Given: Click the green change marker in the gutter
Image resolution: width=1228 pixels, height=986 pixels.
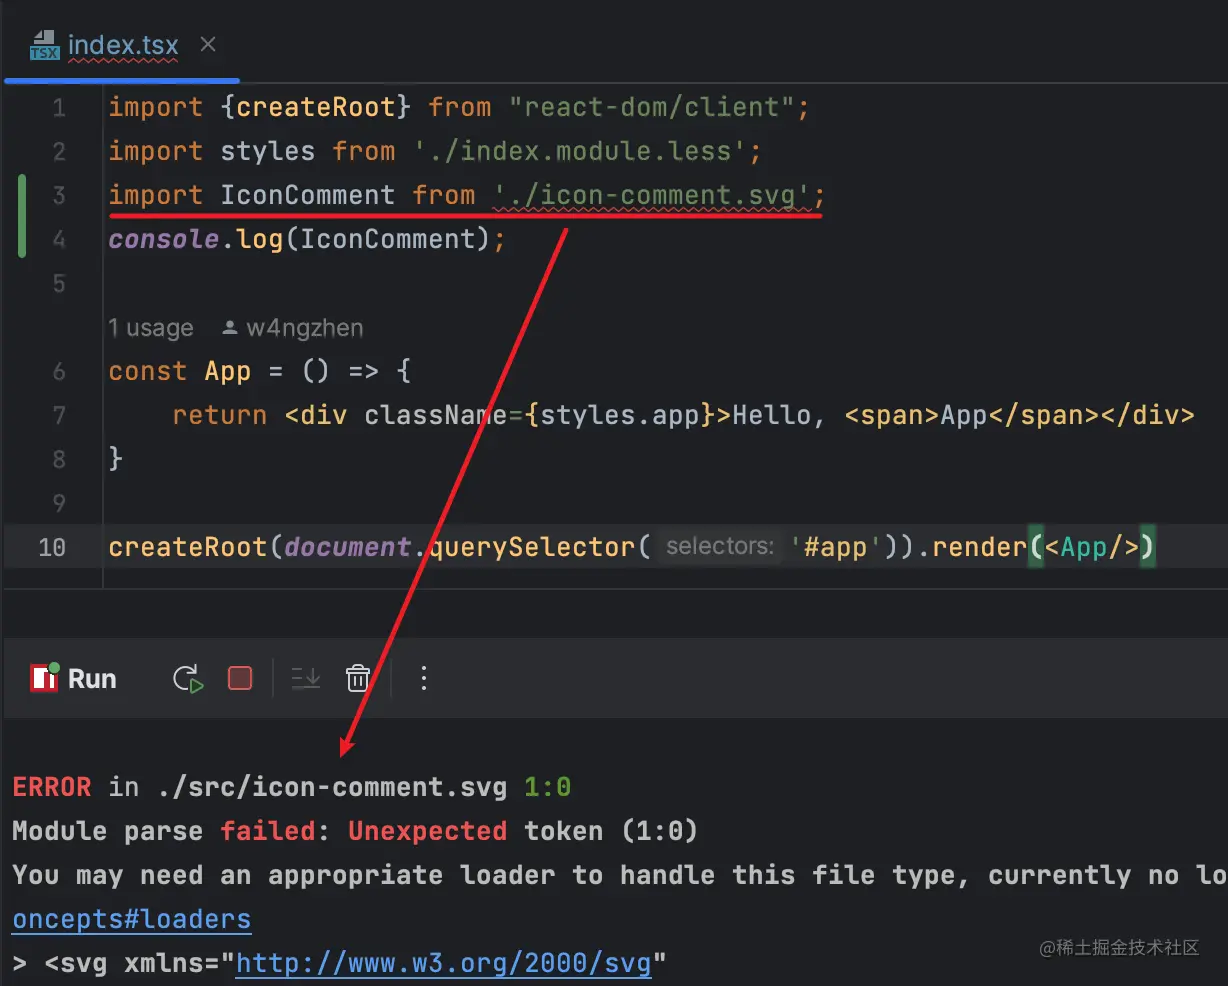Looking at the screenshot, I should click(x=21, y=215).
